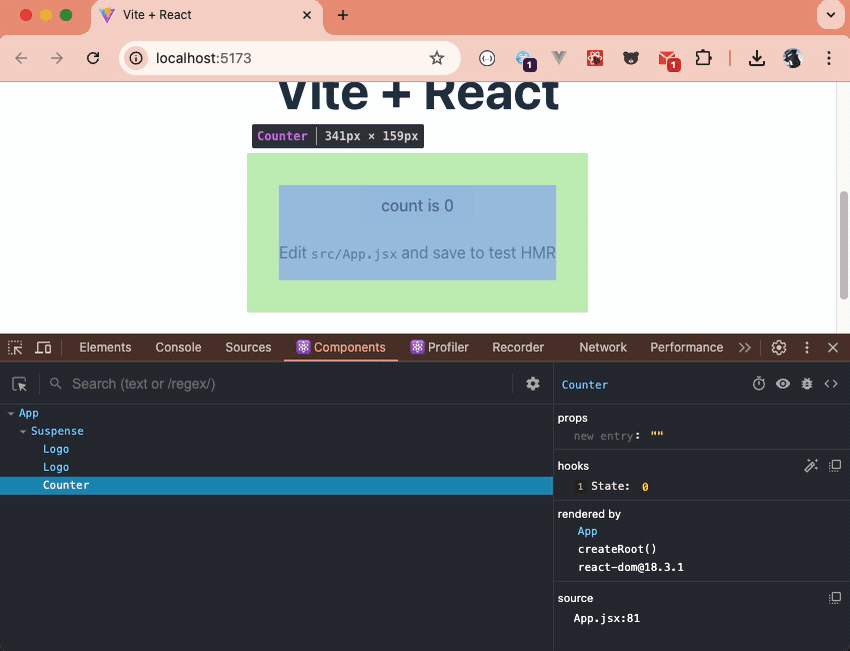Viewport: 850px width, 651px height.
Task: Open the Chrome profile avatar
Action: point(793,58)
